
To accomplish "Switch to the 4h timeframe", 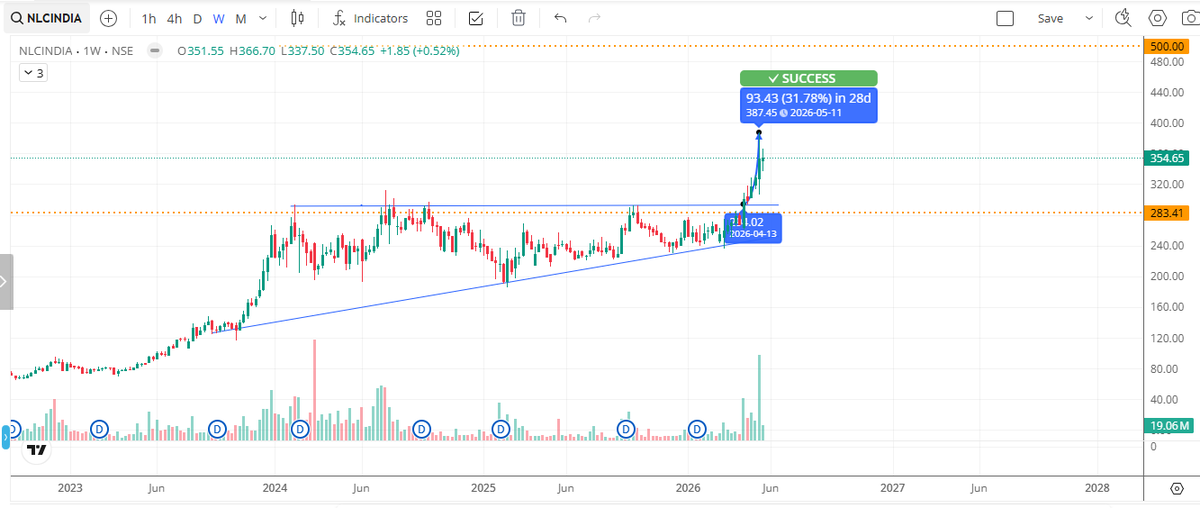I will click(x=174, y=18).
